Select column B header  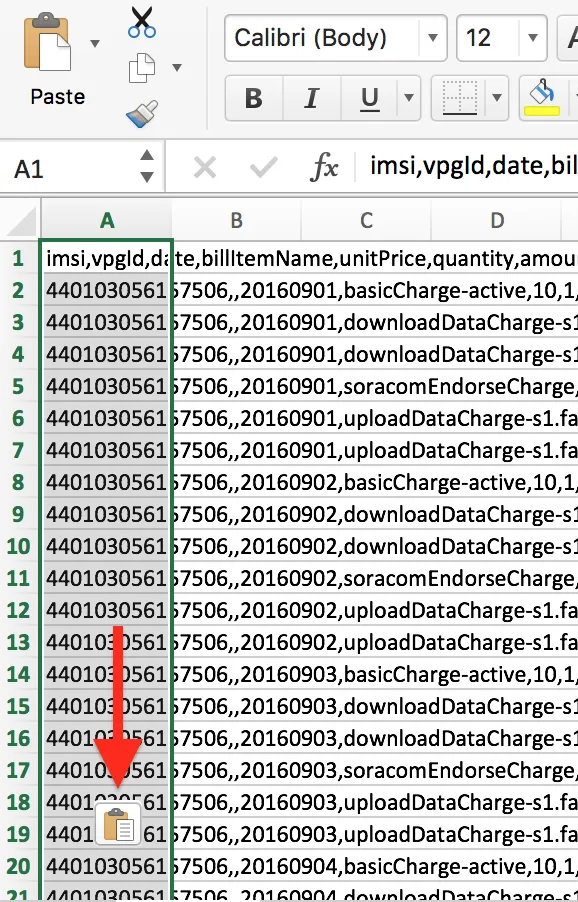tap(236, 220)
